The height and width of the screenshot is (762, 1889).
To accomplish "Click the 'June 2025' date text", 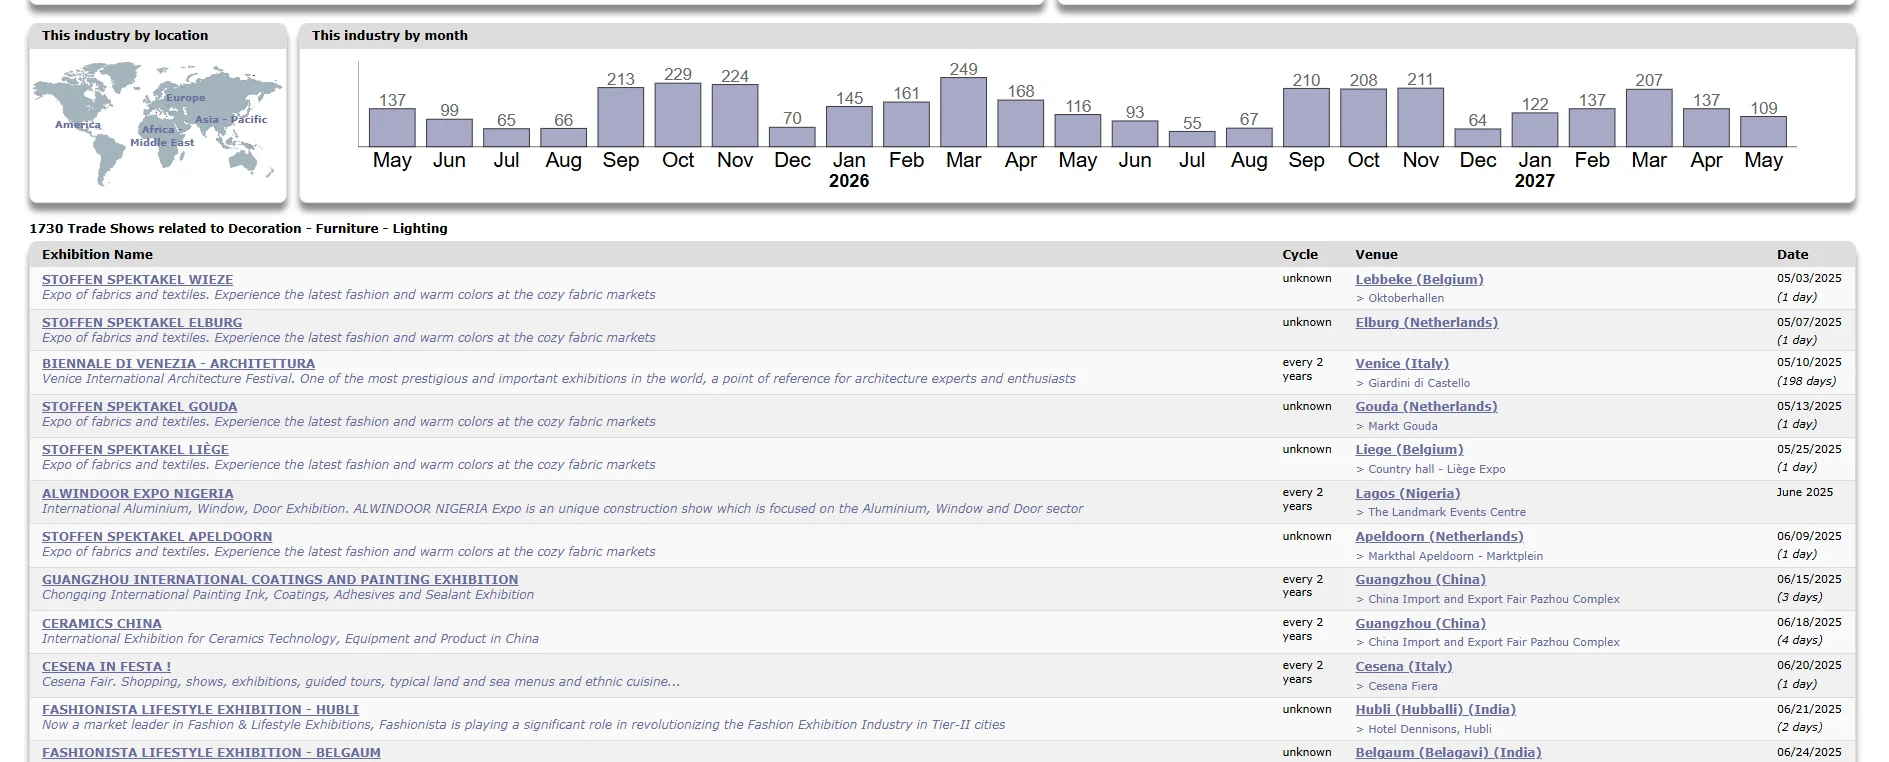I will [x=1805, y=493].
